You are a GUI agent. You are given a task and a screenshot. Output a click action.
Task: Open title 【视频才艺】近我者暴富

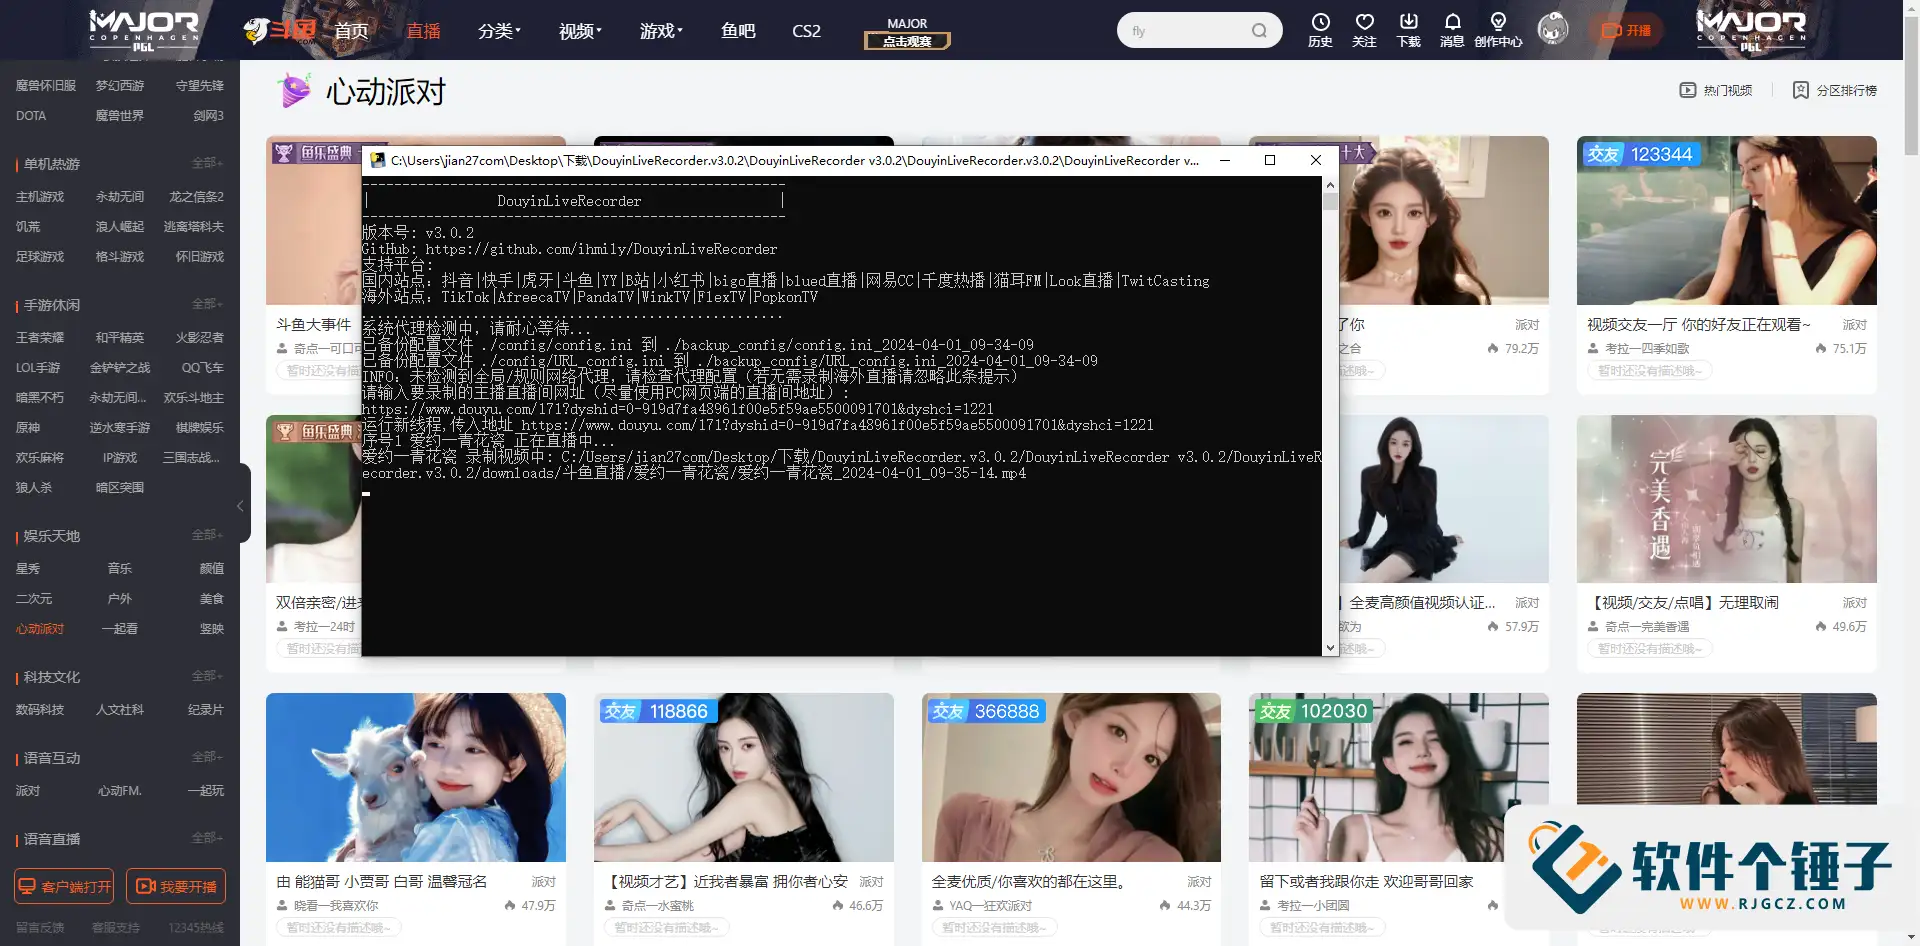(x=726, y=882)
